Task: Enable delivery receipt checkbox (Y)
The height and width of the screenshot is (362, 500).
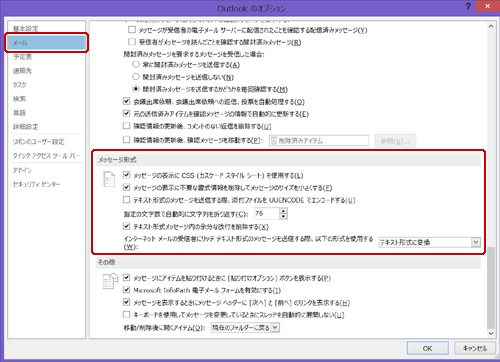Action: [x=132, y=30]
